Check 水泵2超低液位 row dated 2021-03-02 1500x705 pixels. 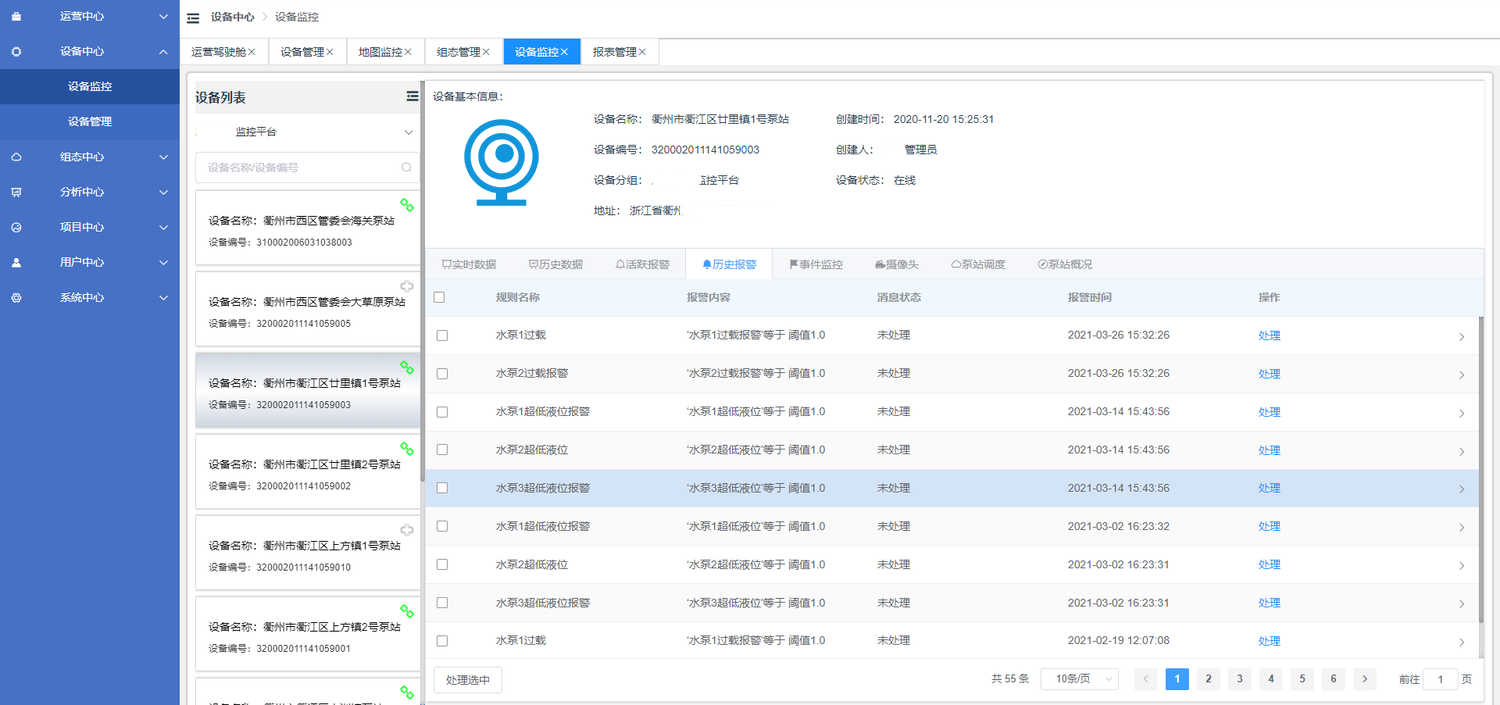[x=442, y=565]
